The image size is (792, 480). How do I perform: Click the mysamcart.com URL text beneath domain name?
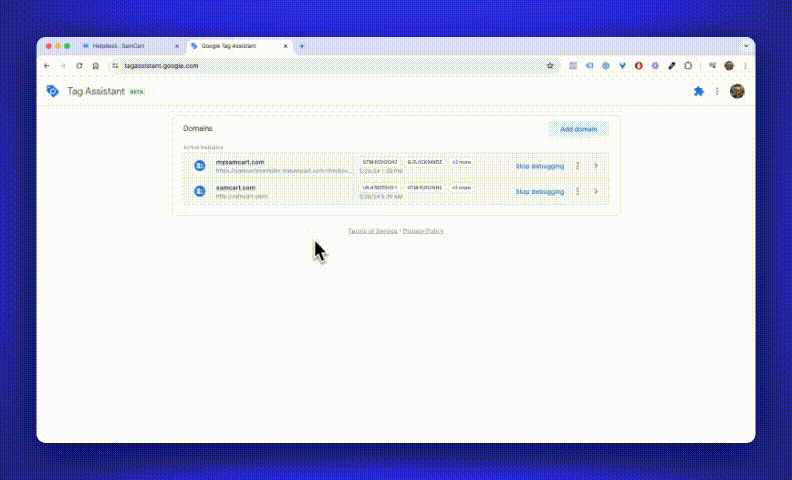(x=283, y=171)
